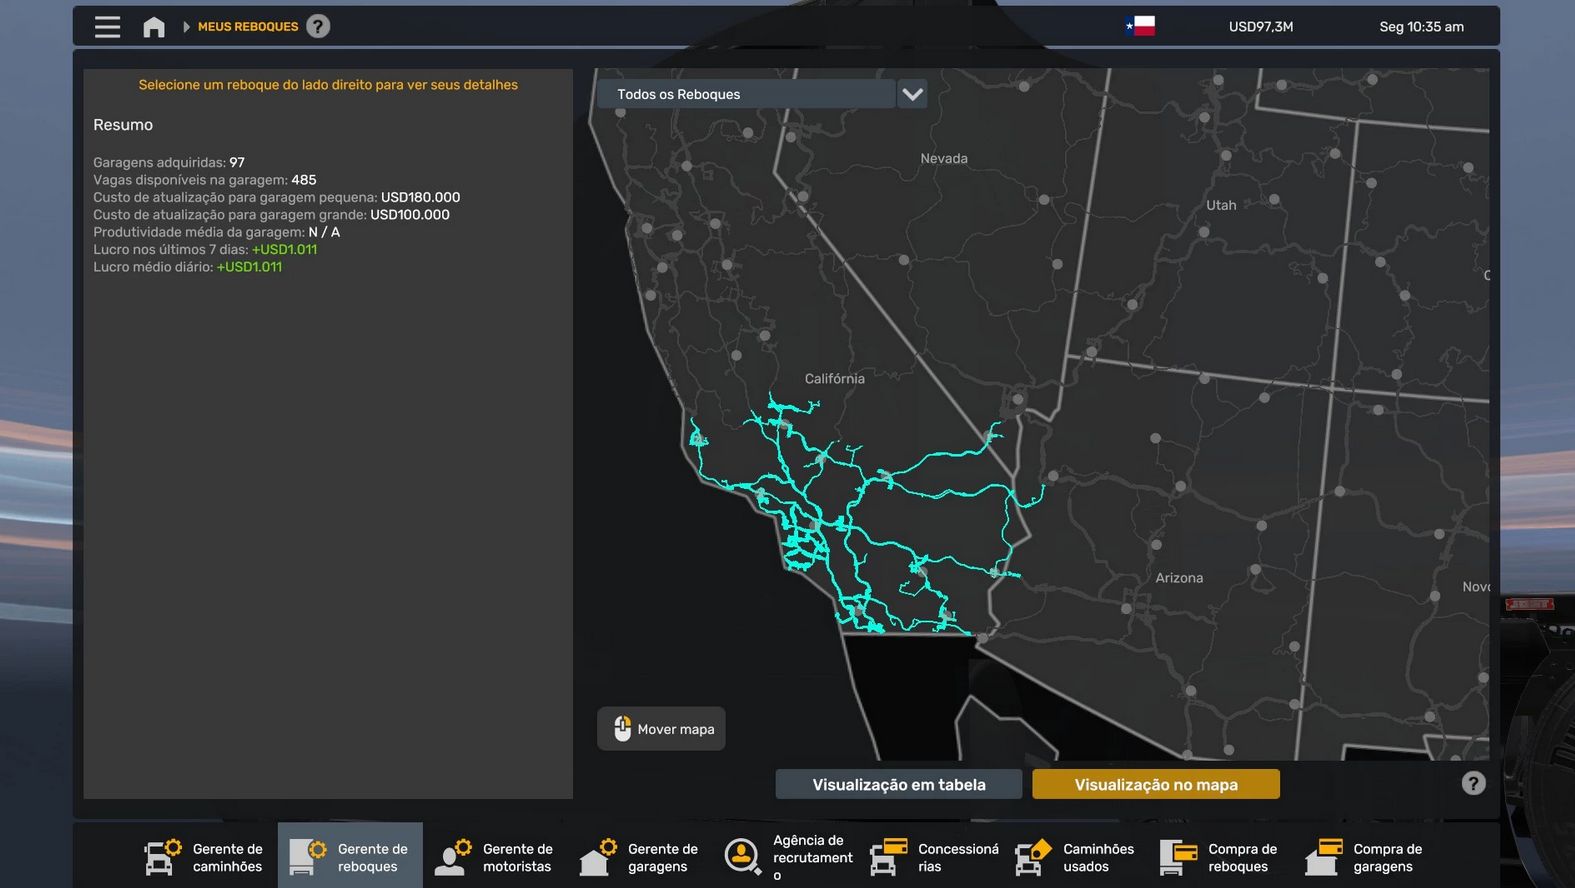Select Gerente de reboques tab
This screenshot has width=1575, height=888.
click(350, 857)
